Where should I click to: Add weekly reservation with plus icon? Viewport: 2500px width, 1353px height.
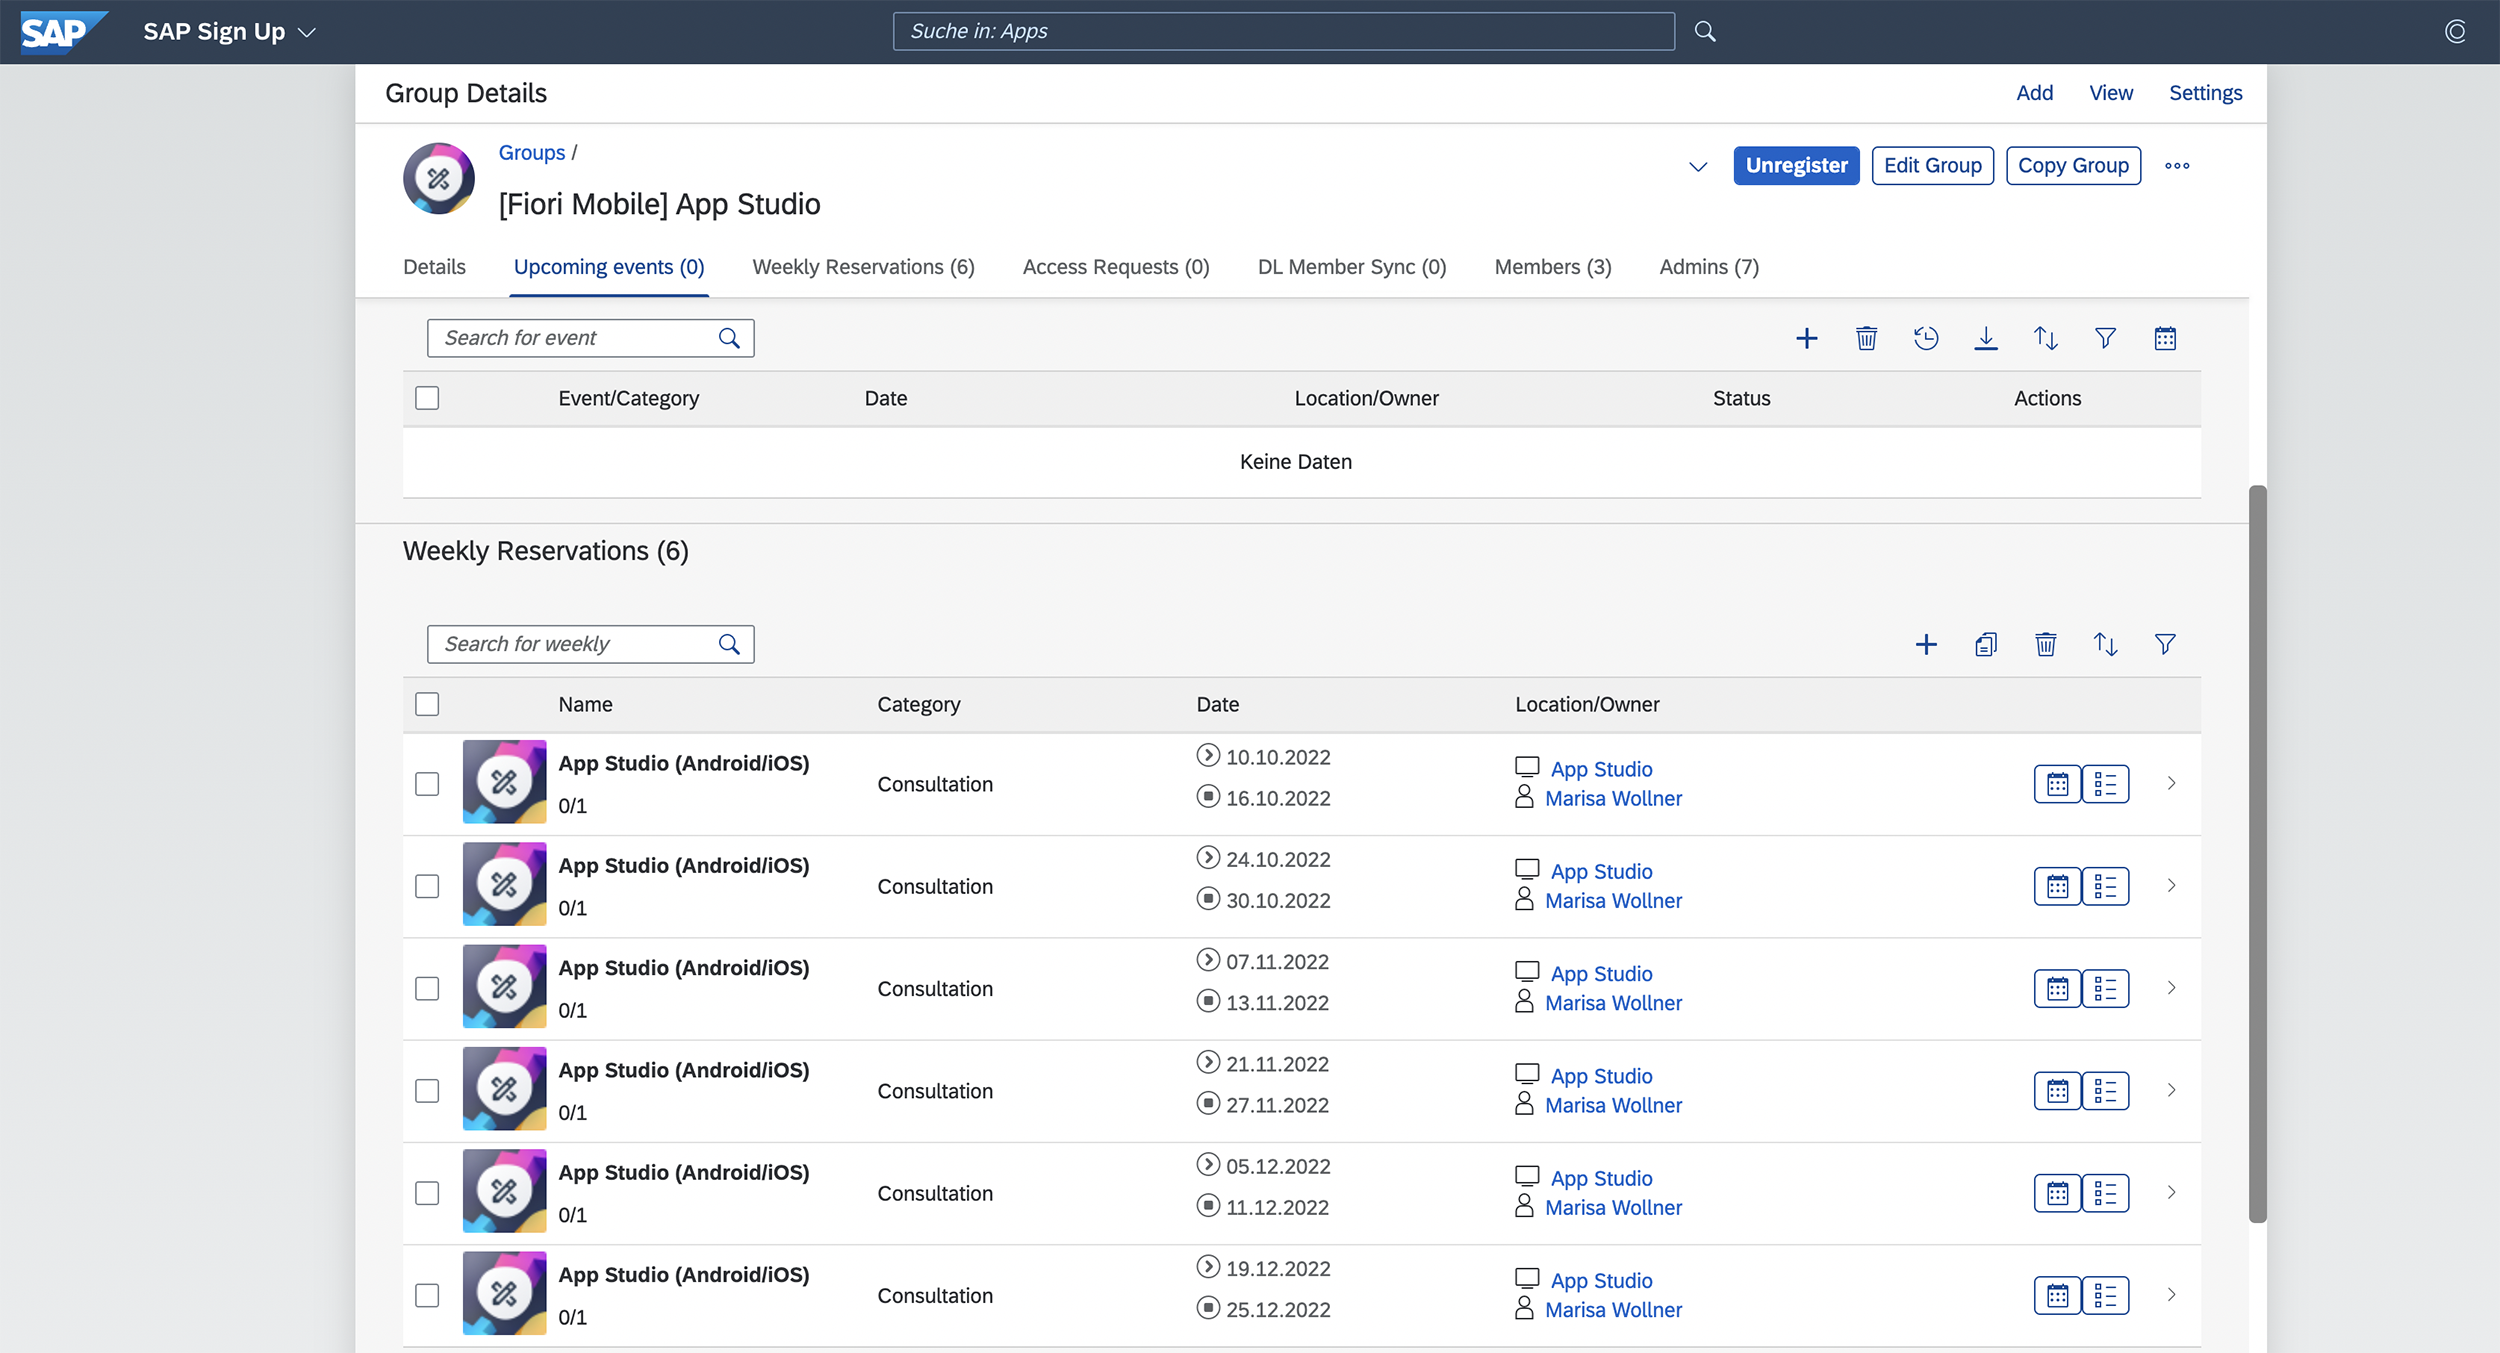(x=1926, y=644)
